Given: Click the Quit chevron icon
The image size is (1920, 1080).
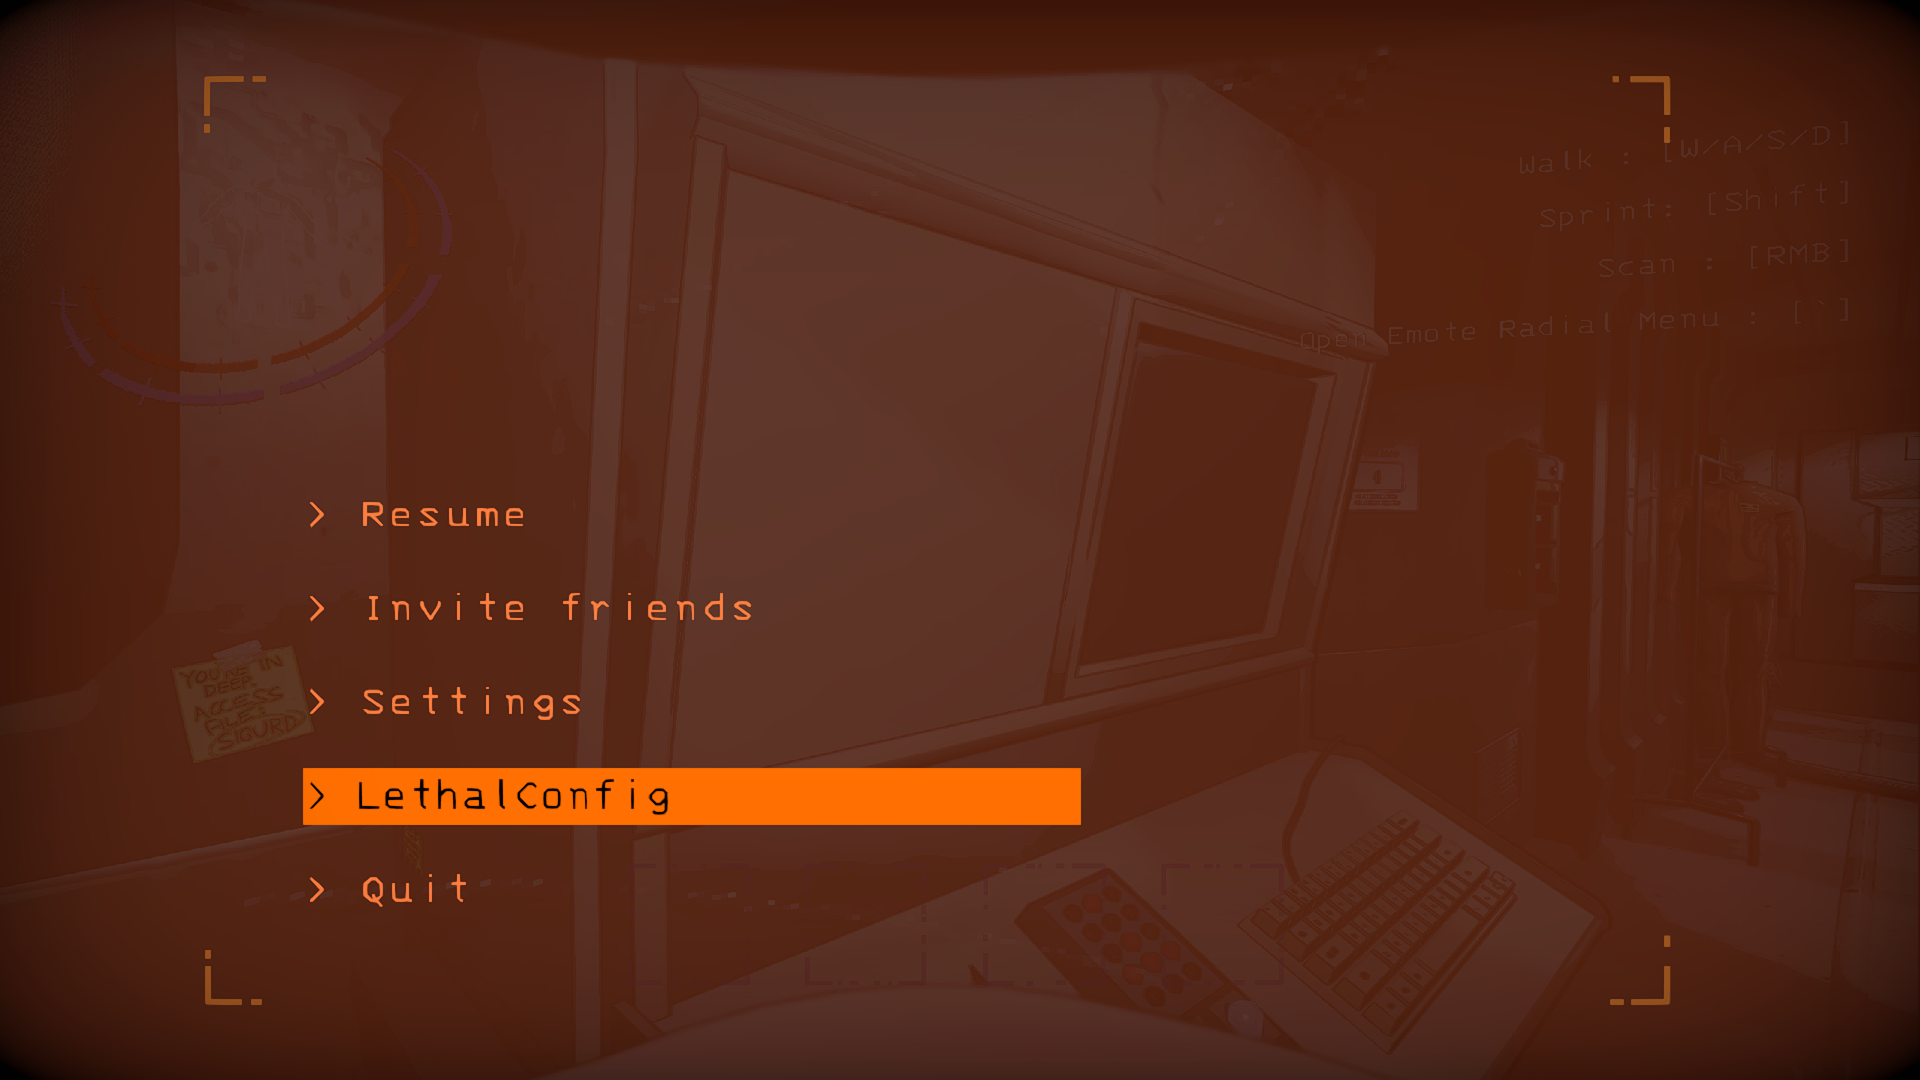Looking at the screenshot, I should pyautogui.click(x=320, y=886).
